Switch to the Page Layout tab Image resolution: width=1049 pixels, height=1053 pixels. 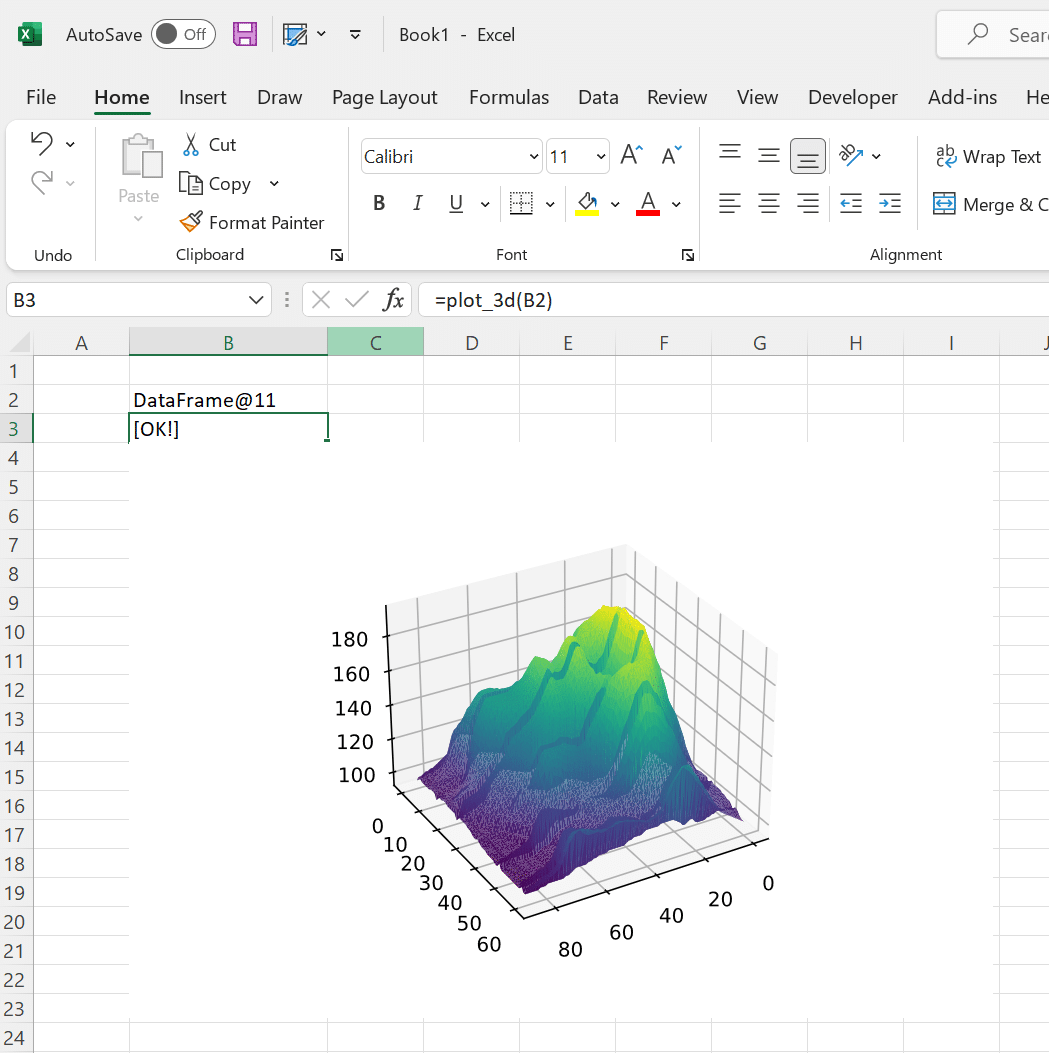point(384,97)
